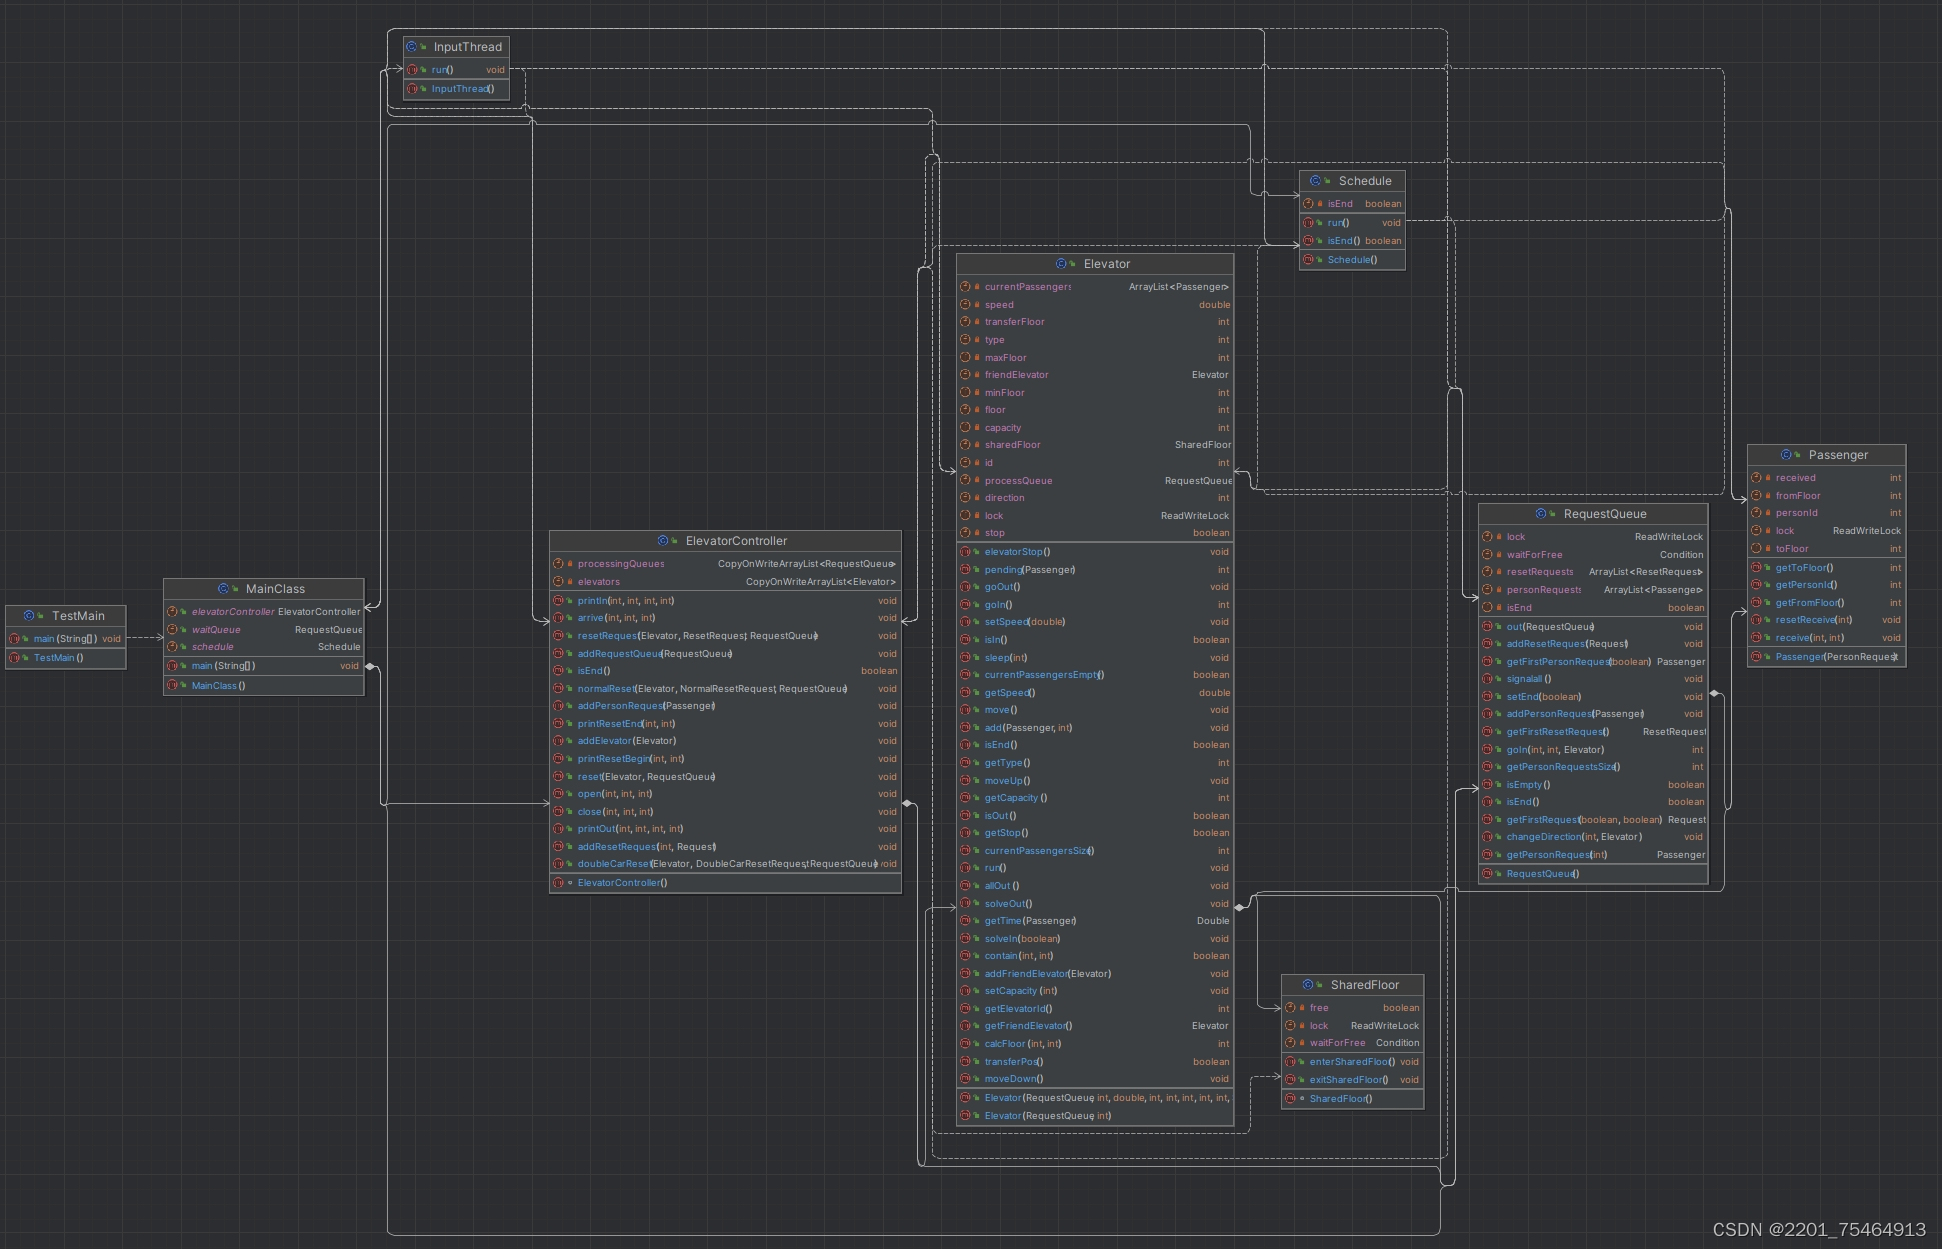Click the schedule field in MainClass

[x=264, y=647]
